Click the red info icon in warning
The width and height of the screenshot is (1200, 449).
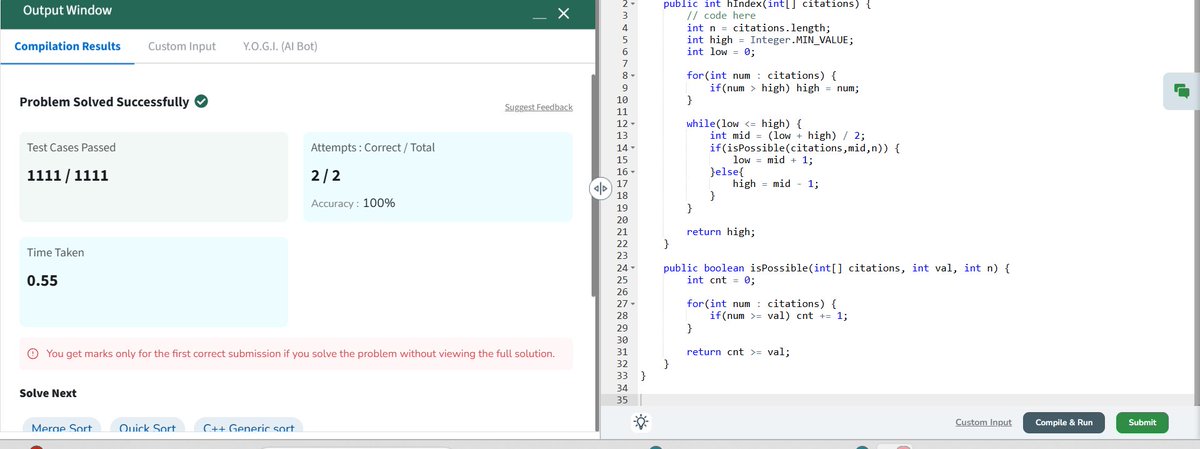[34, 354]
